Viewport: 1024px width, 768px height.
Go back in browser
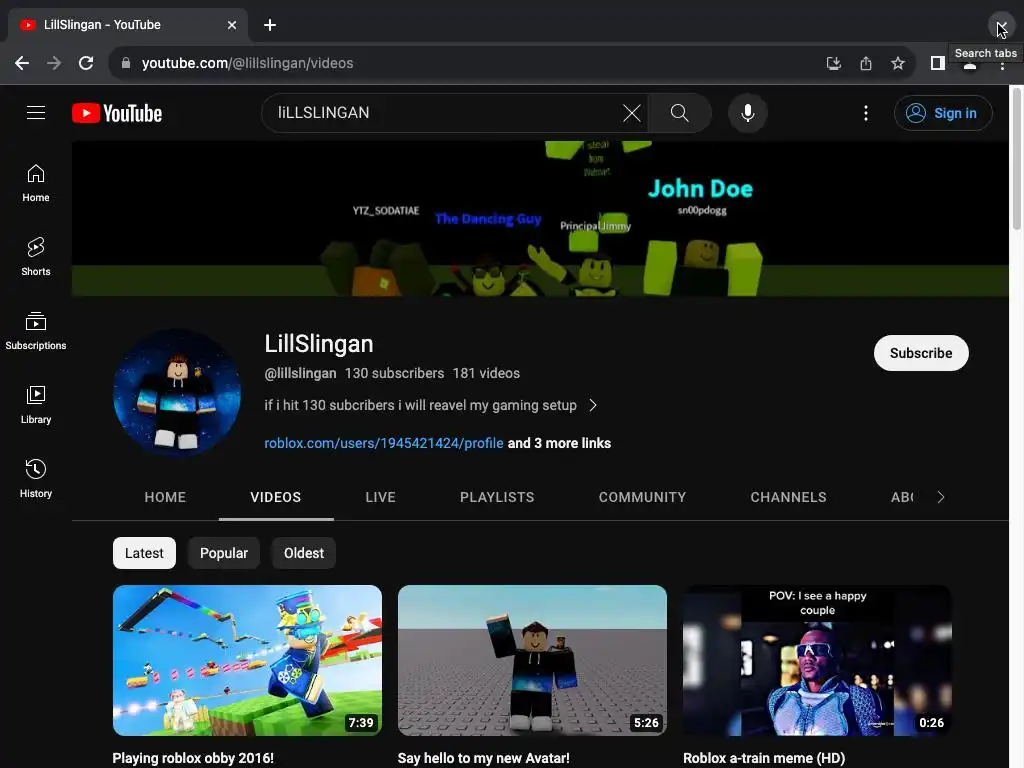(22, 63)
